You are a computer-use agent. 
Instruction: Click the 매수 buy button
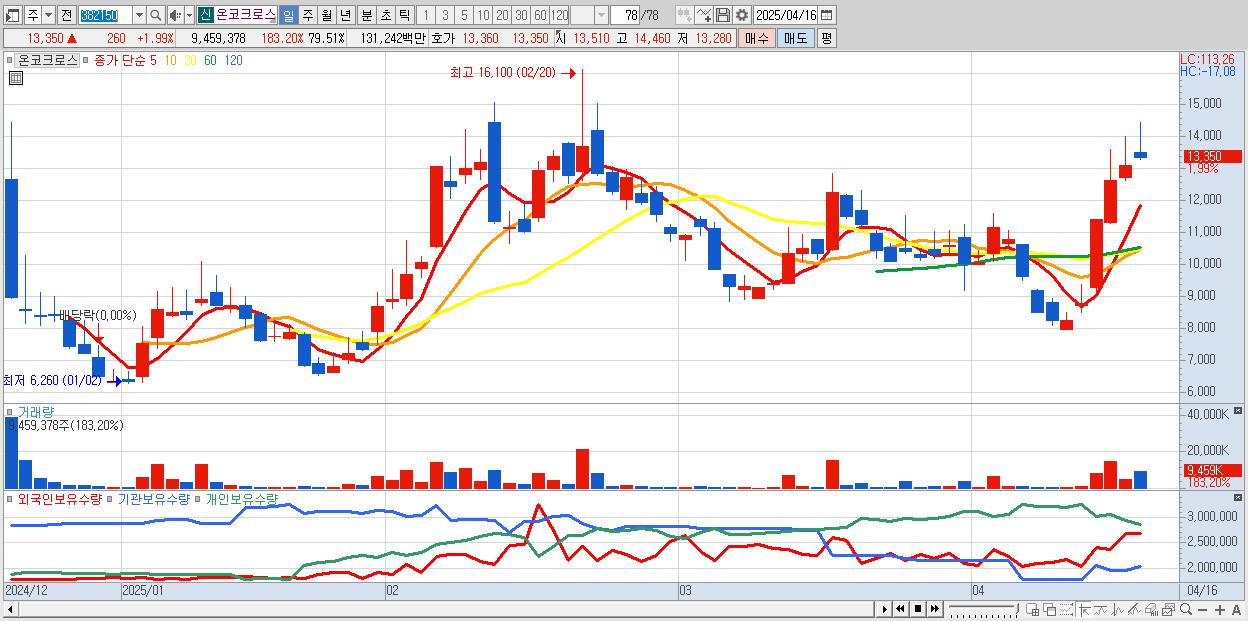755,38
